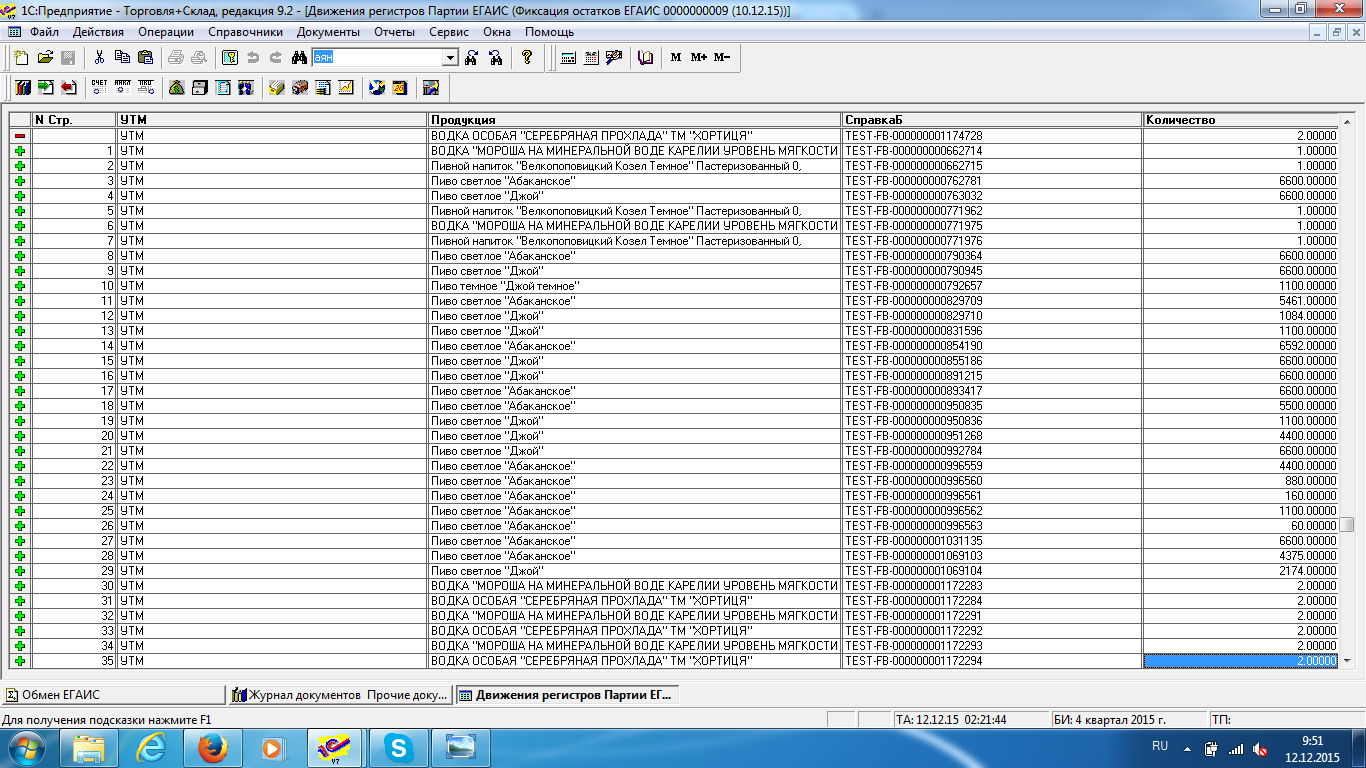Click the money bag toolbar icon

point(176,87)
